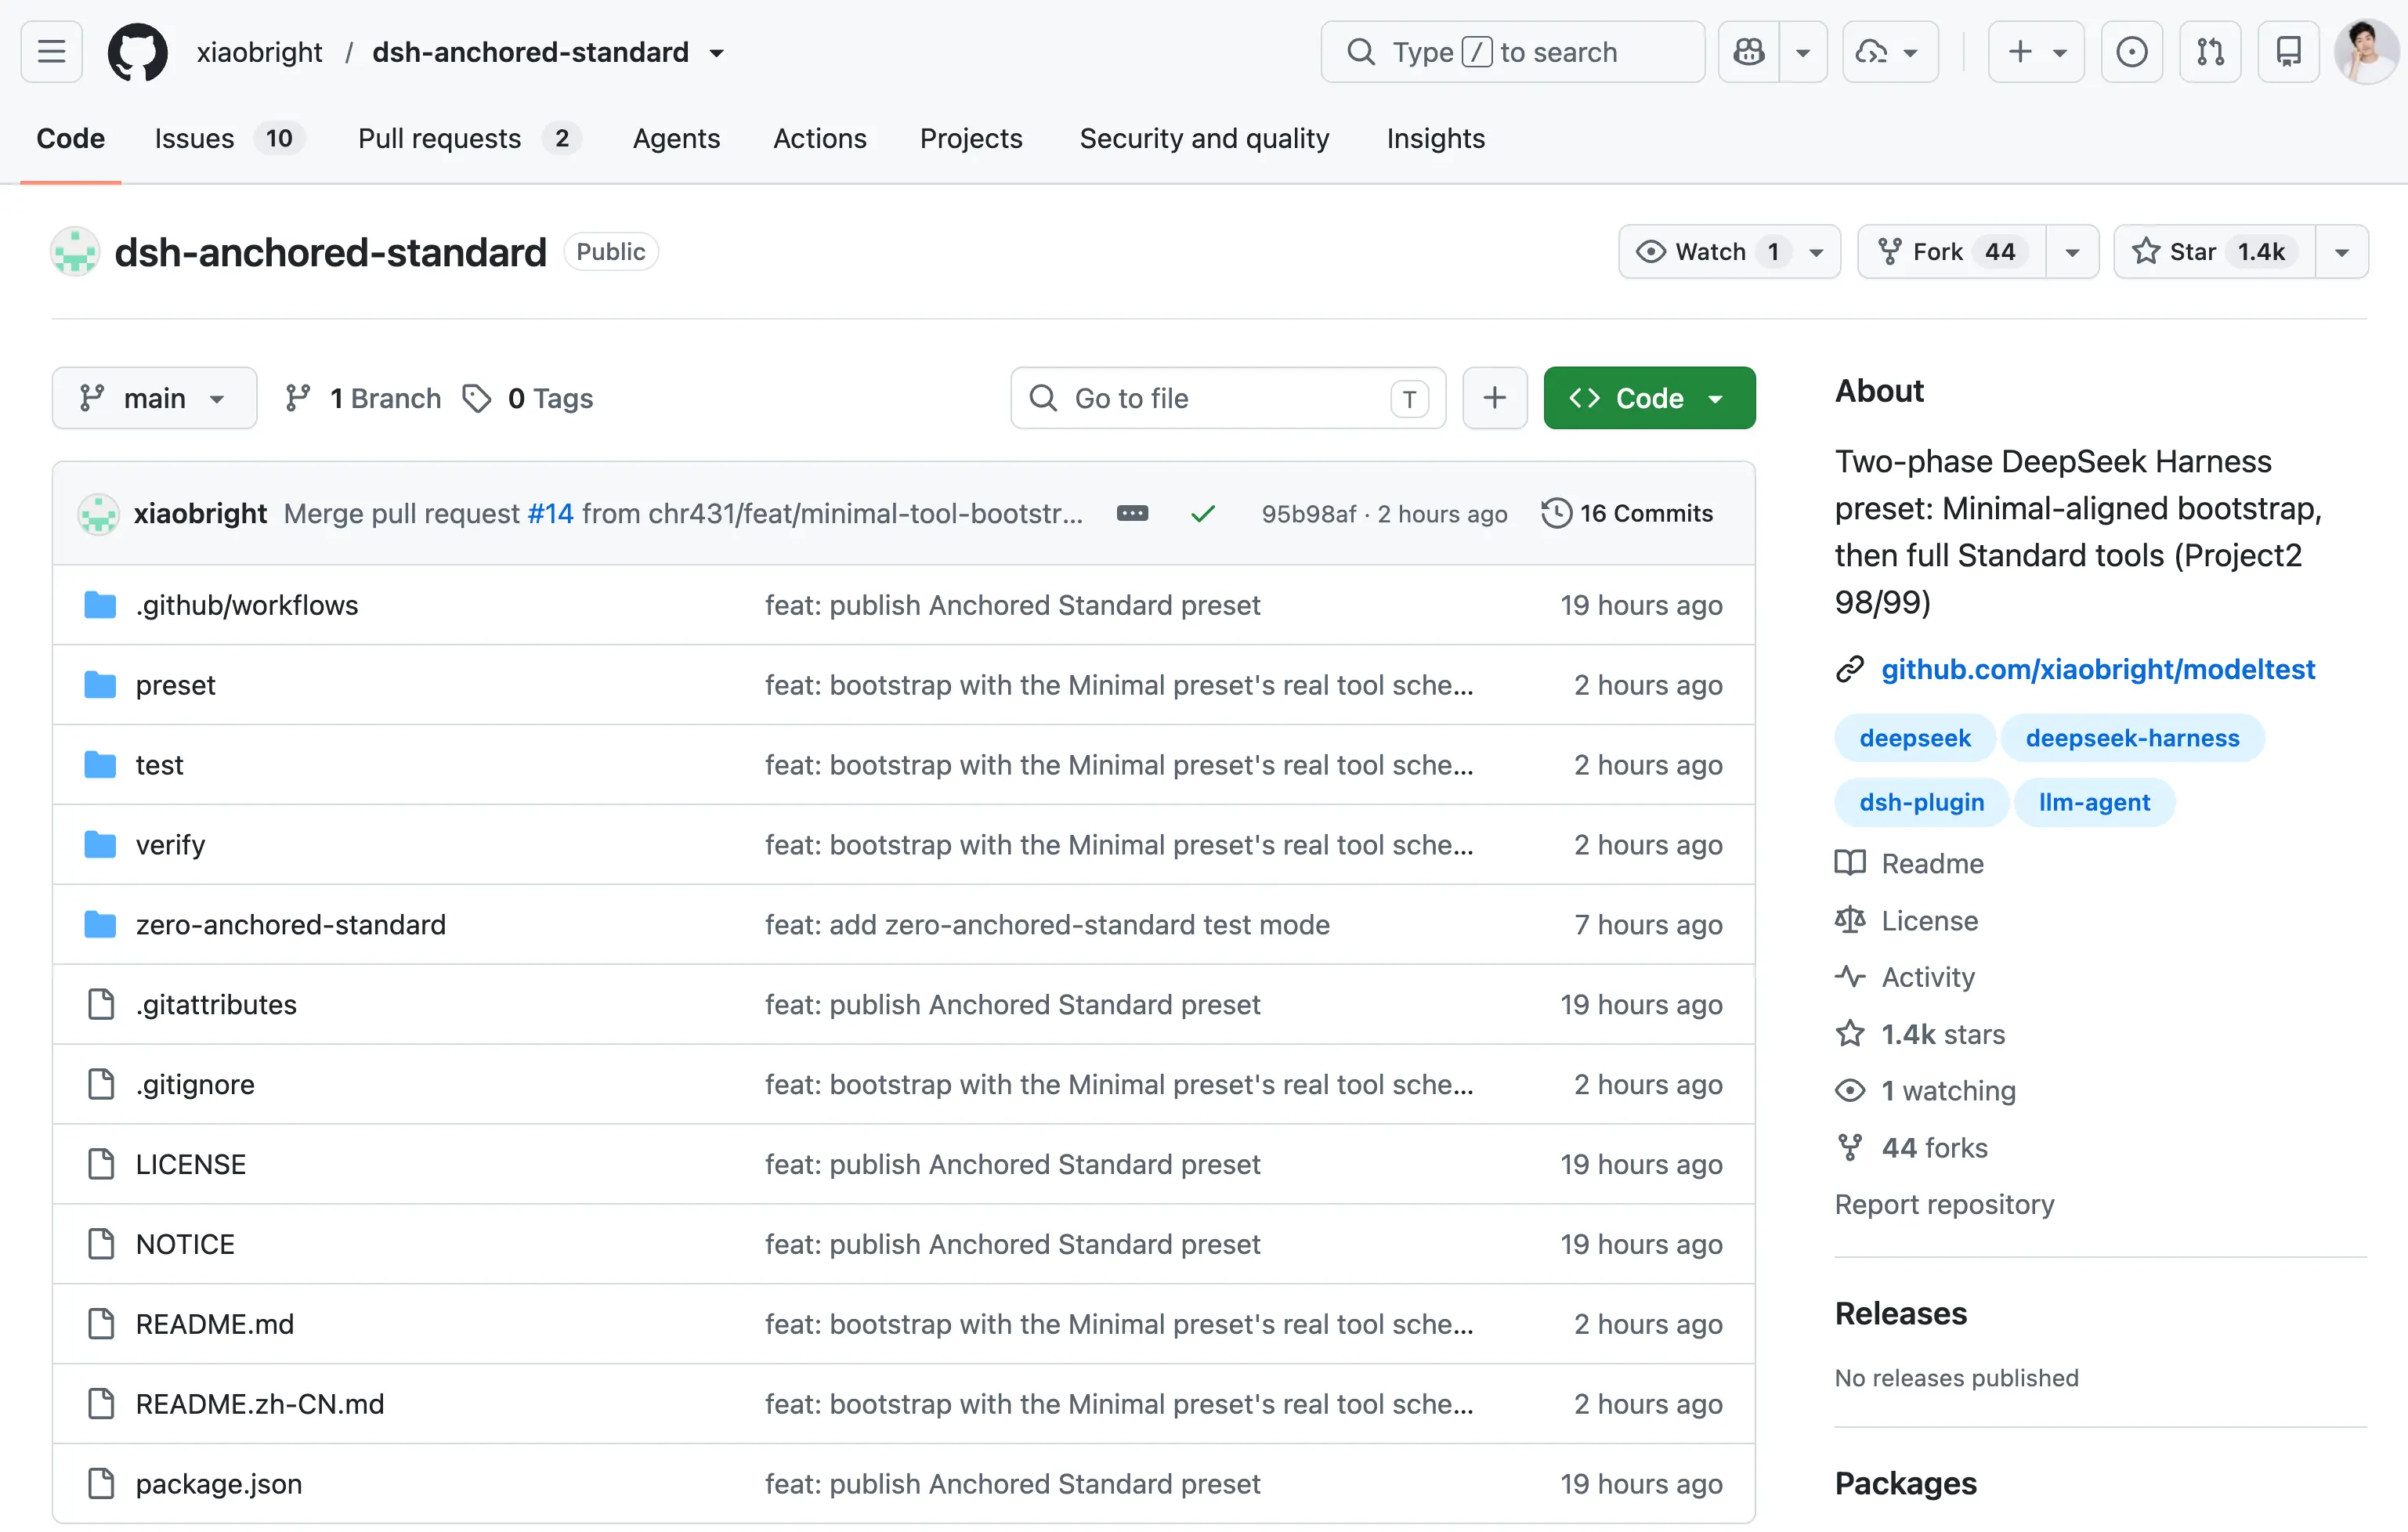Viewport: 2408px width, 1532px height.
Task: Open the Copilot chat icon
Action: 1749,52
